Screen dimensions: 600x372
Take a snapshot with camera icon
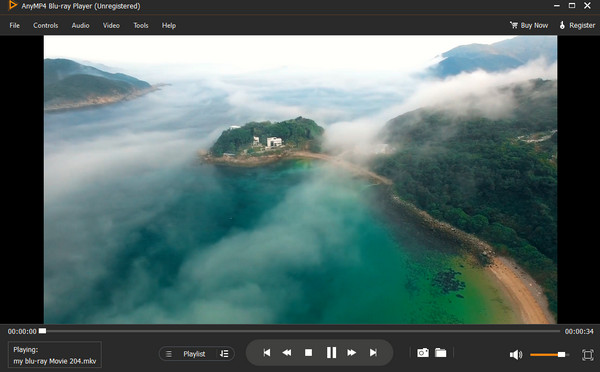coord(423,352)
